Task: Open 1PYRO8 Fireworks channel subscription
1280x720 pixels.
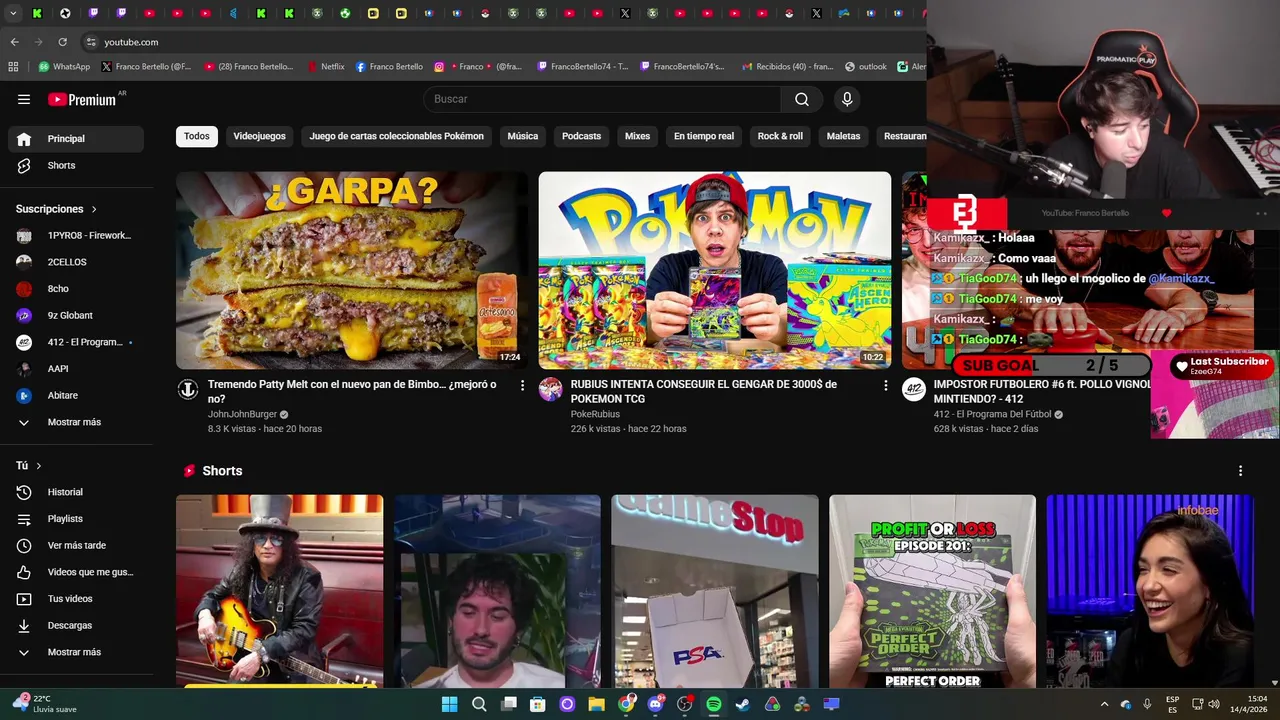Action: coord(76,236)
